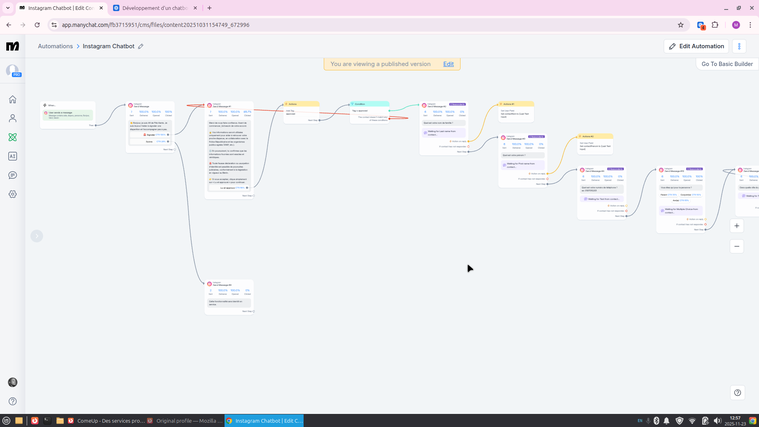Image resolution: width=759 pixels, height=427 pixels.
Task: Click the Edit Automation button
Action: 696,46
